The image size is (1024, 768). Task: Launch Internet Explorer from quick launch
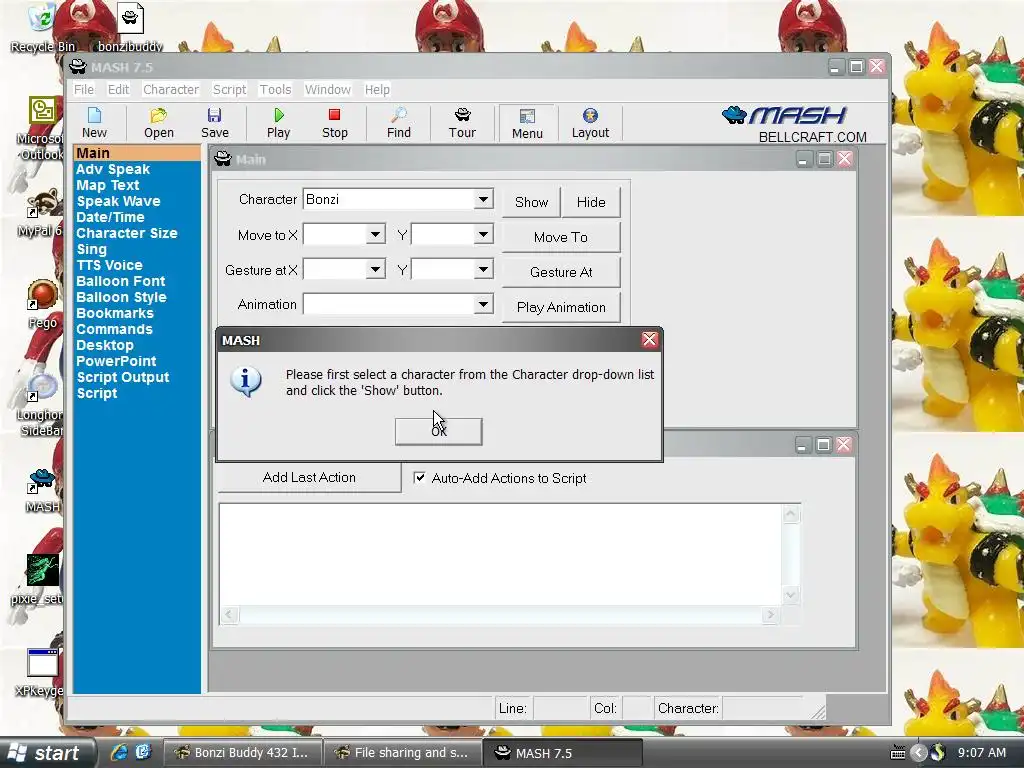click(x=118, y=752)
